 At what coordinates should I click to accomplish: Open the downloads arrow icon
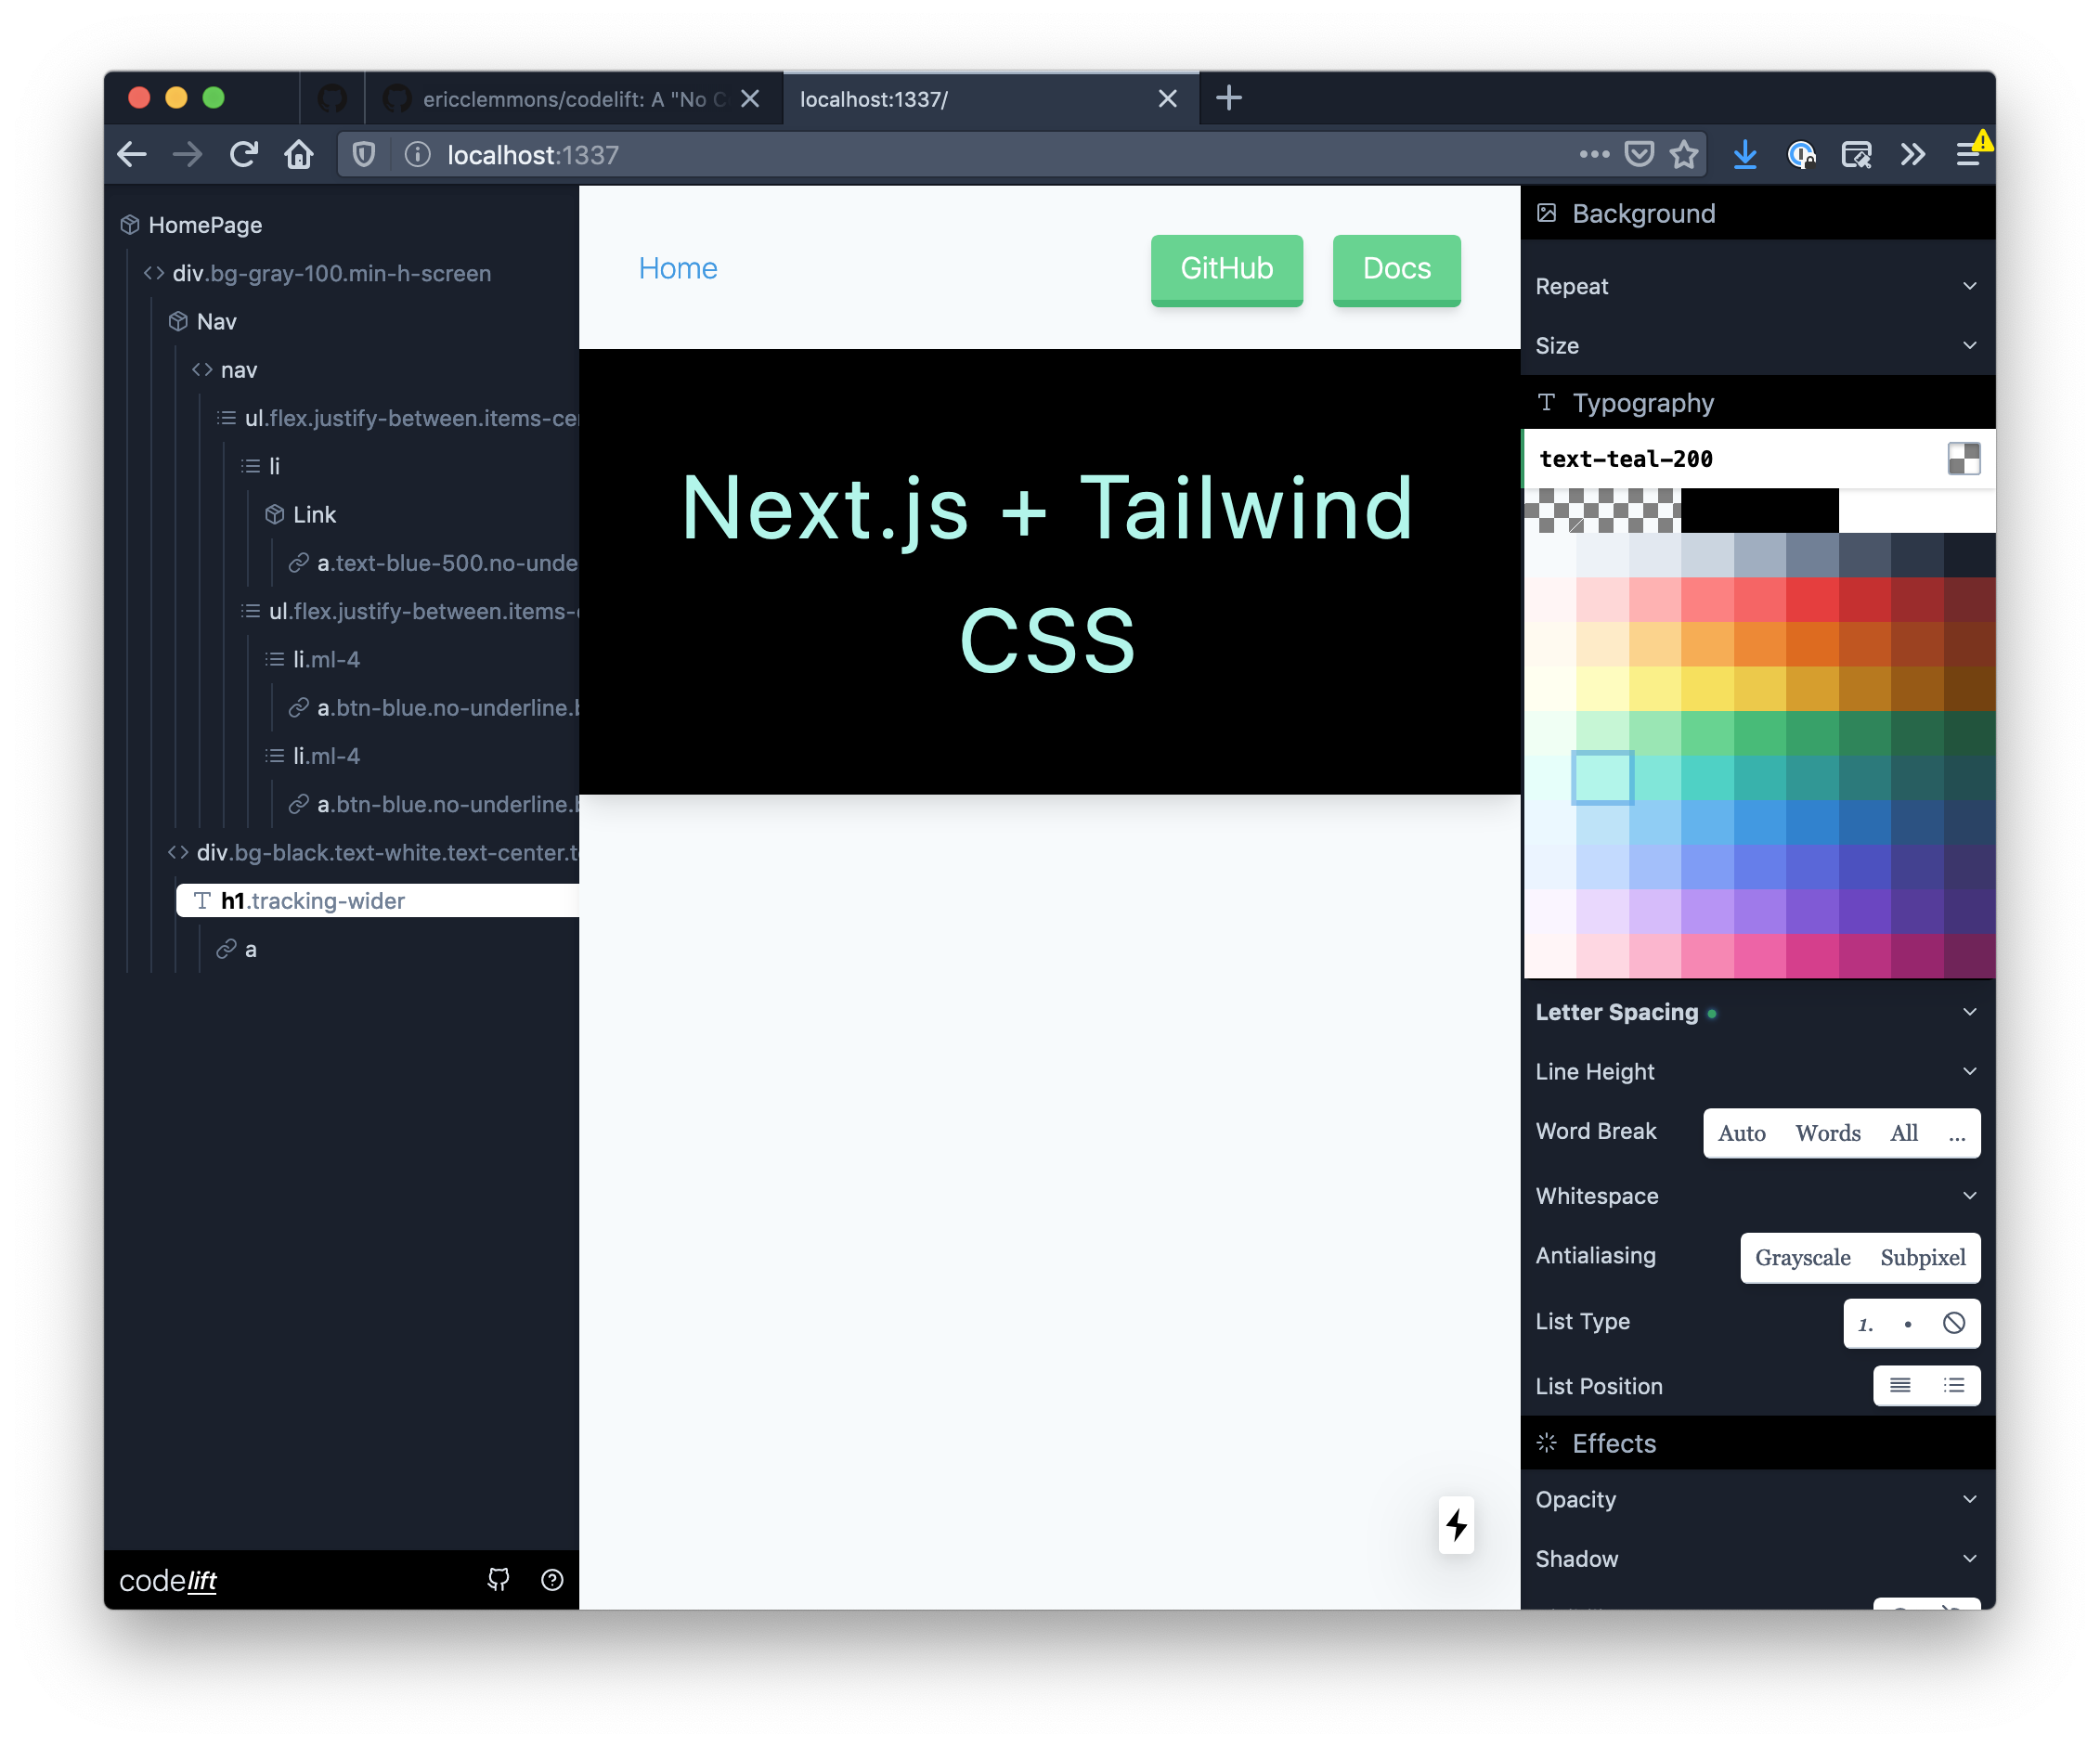click(1745, 154)
